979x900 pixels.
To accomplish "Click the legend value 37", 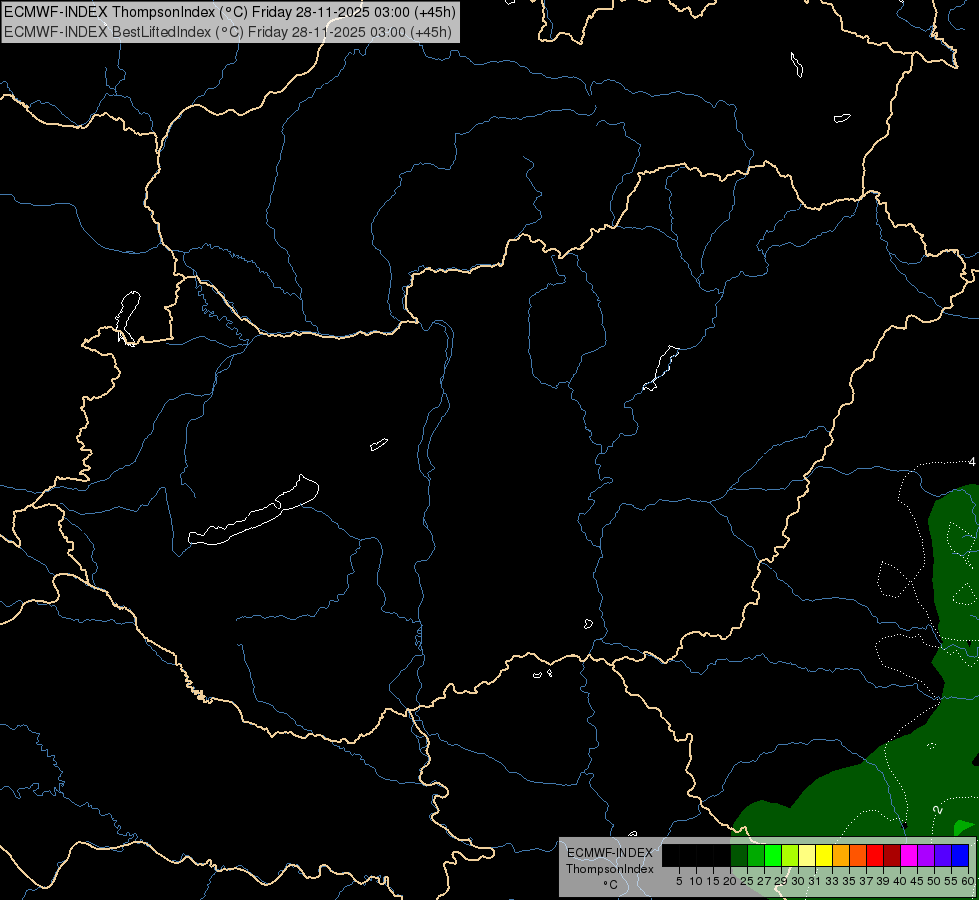I will coord(867,881).
